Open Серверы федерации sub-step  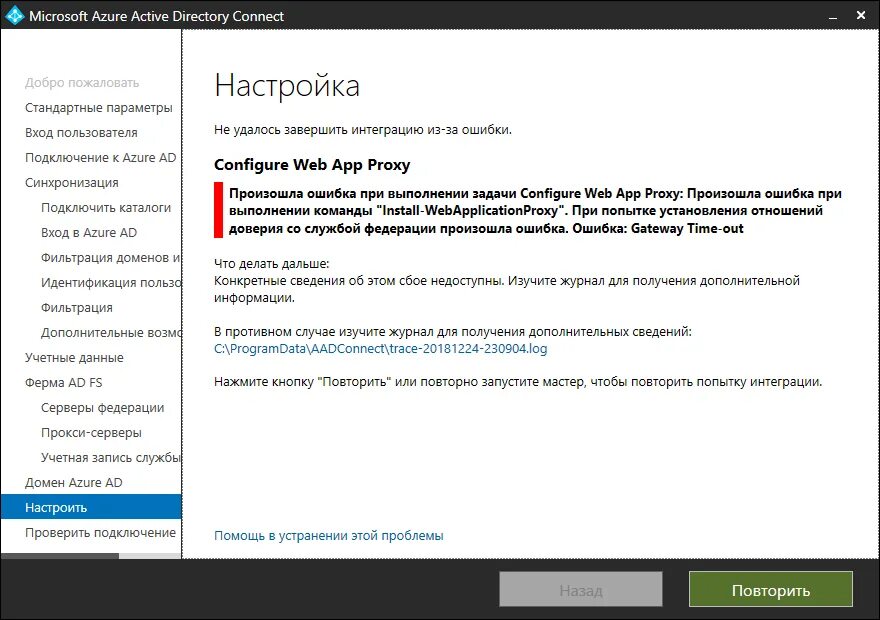(103, 408)
